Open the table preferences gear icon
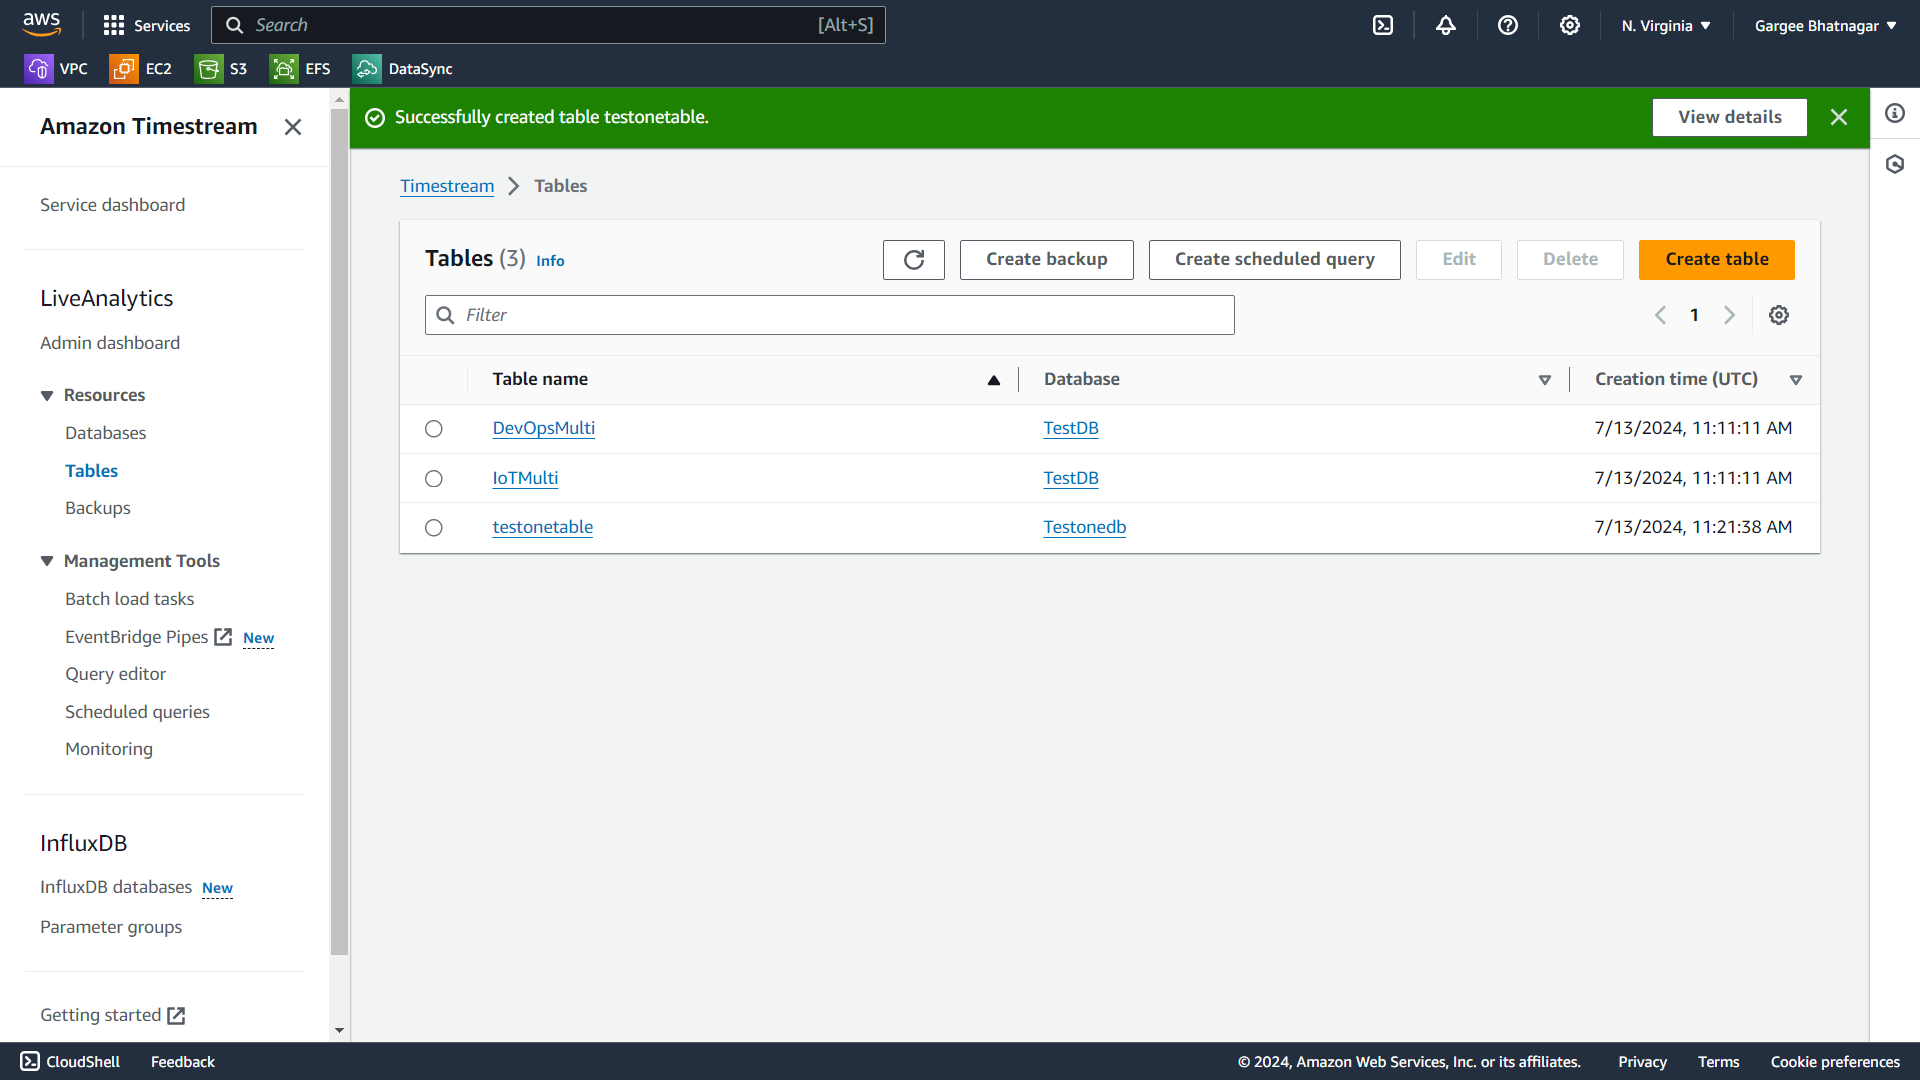1920x1080 pixels. point(1779,315)
